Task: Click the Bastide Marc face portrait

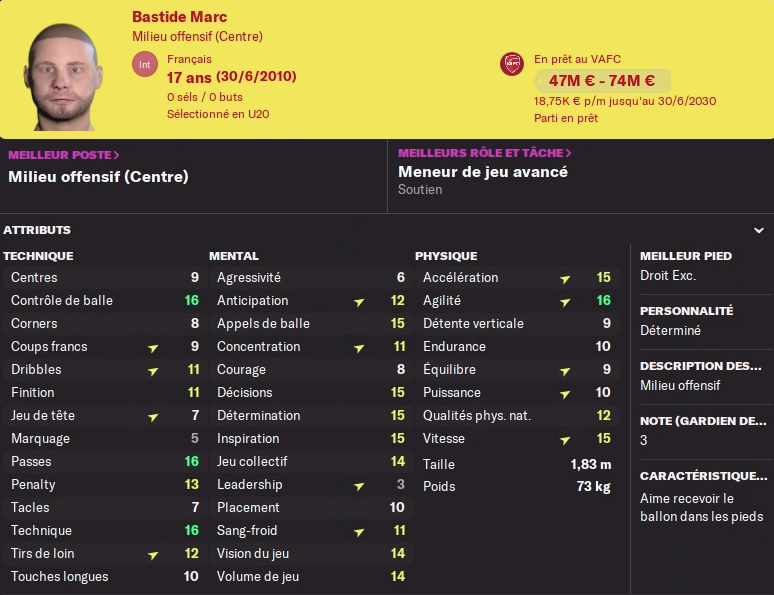Action: [63, 77]
